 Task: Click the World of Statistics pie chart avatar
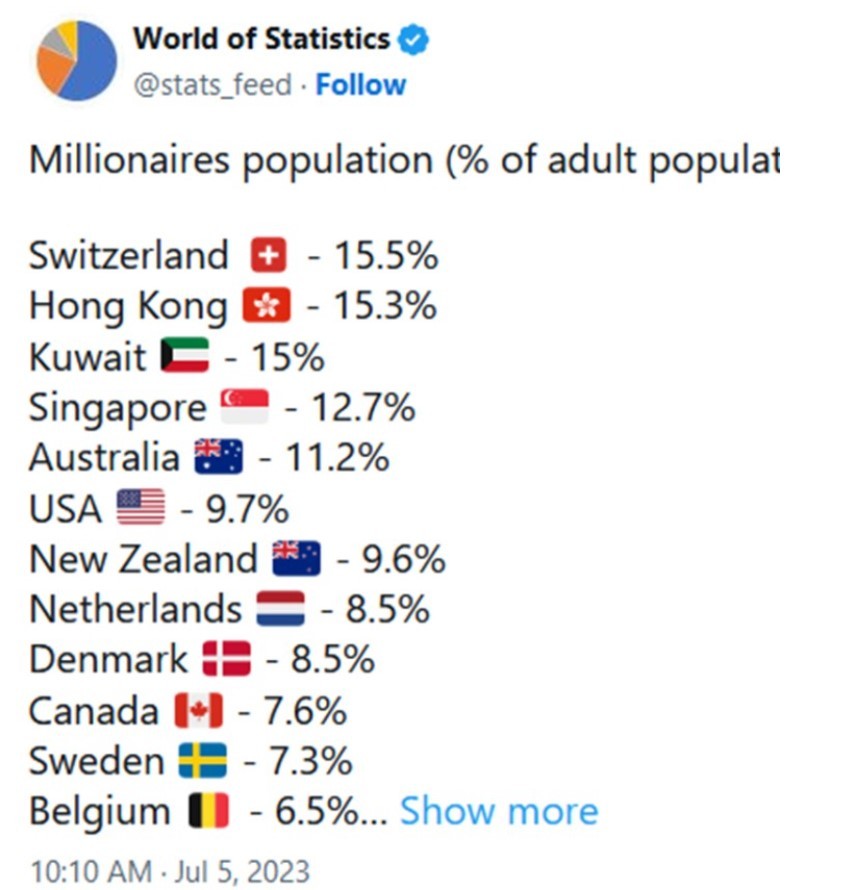(76, 59)
